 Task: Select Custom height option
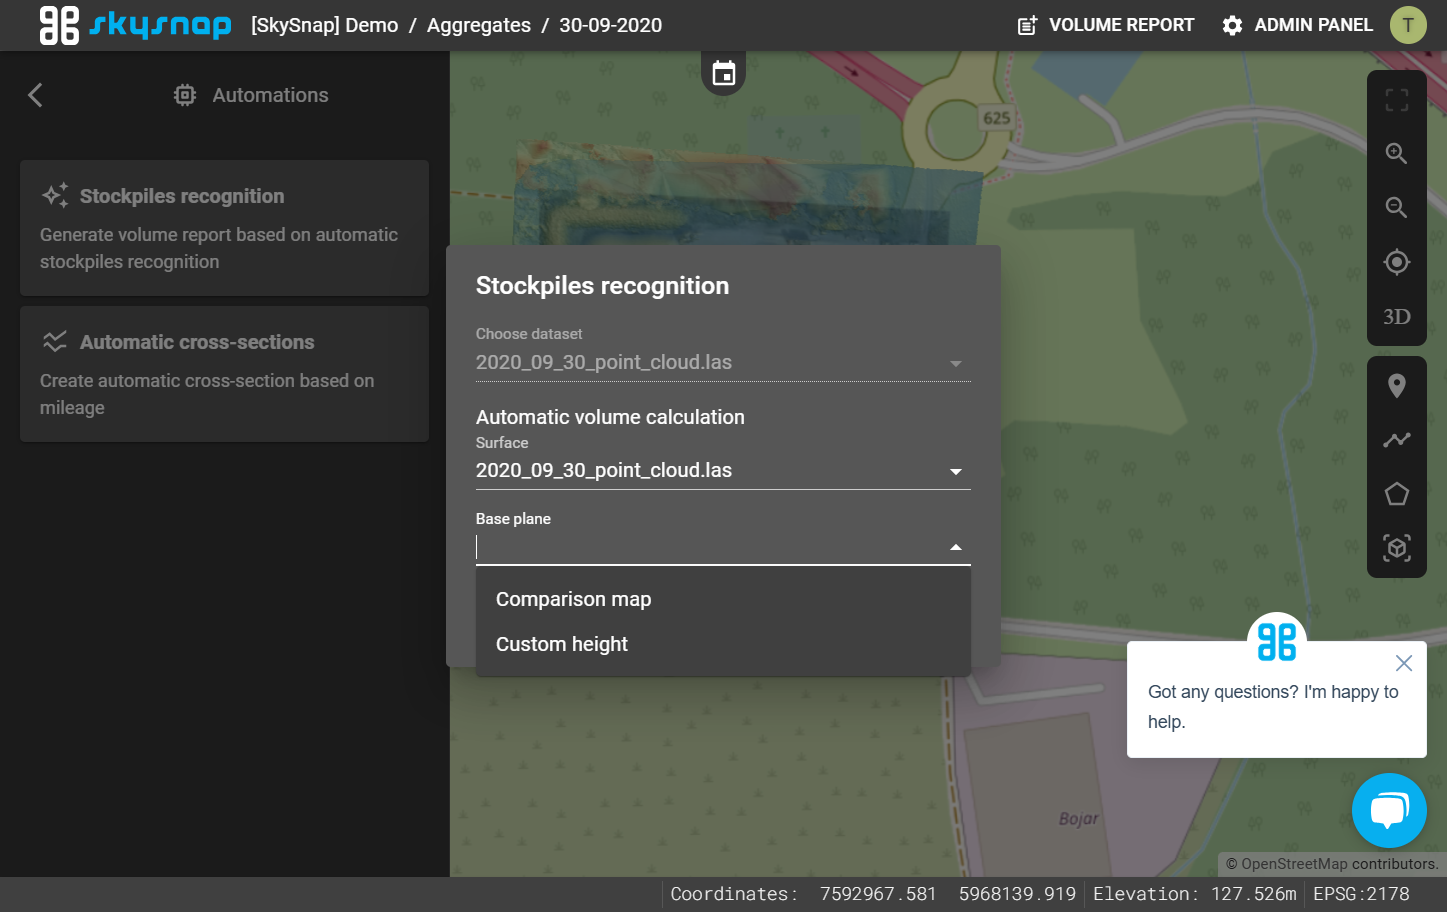pyautogui.click(x=723, y=644)
